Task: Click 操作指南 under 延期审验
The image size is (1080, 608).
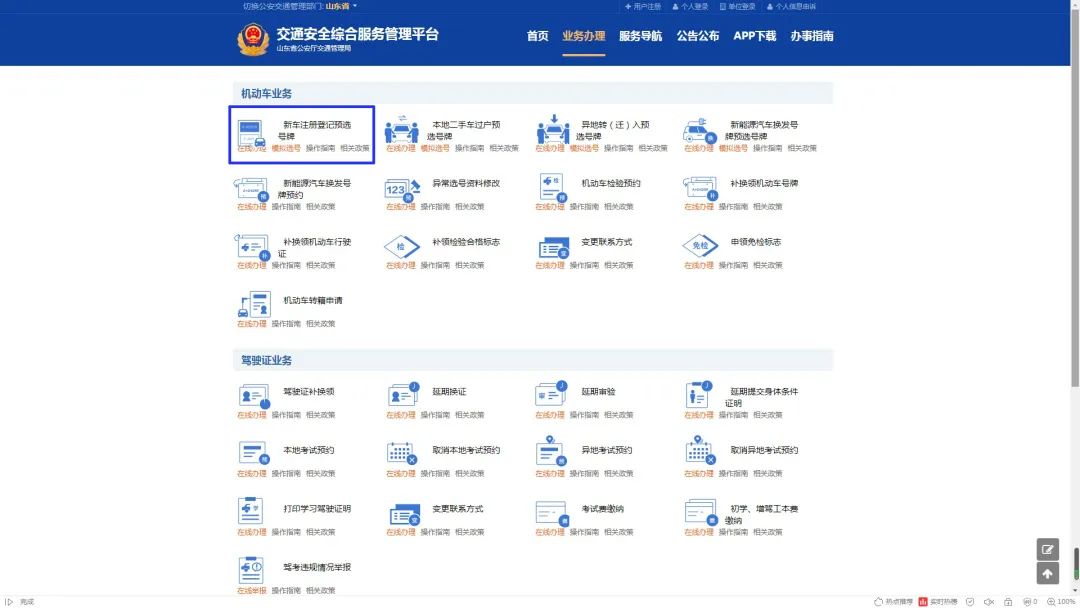Action: point(584,415)
